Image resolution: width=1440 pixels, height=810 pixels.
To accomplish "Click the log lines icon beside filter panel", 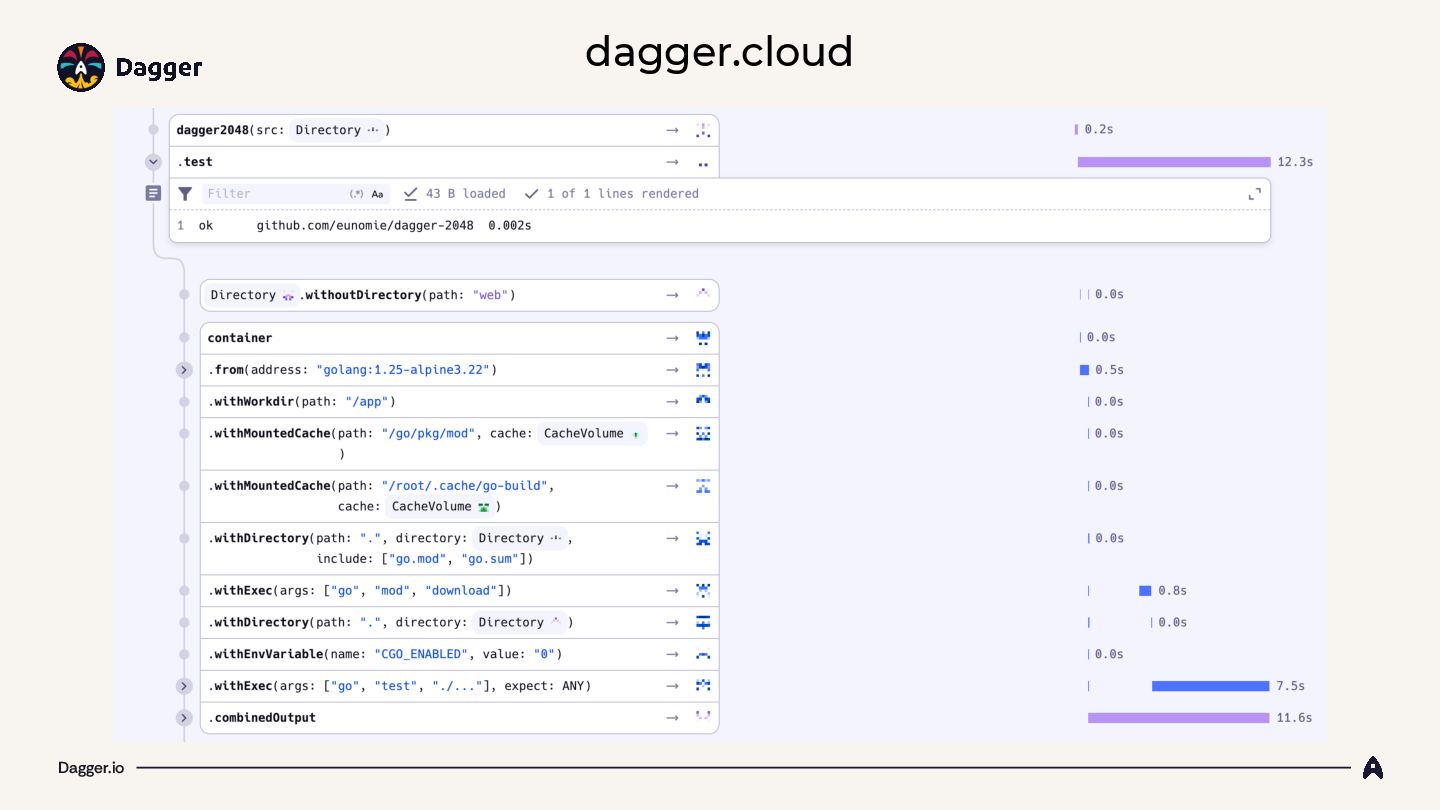I will (x=153, y=193).
